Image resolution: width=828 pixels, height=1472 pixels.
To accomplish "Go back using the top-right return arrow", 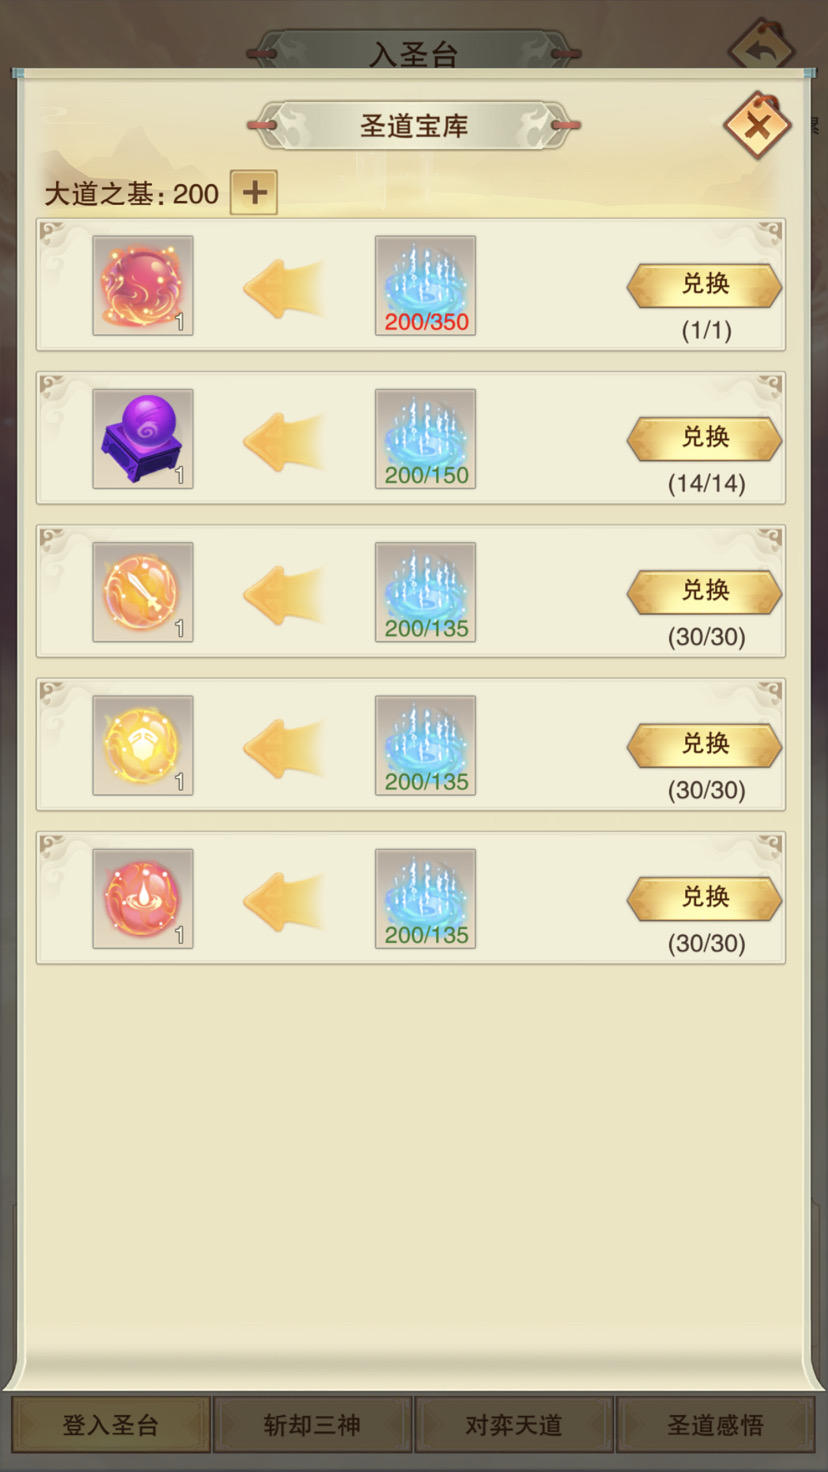I will (x=762, y=45).
